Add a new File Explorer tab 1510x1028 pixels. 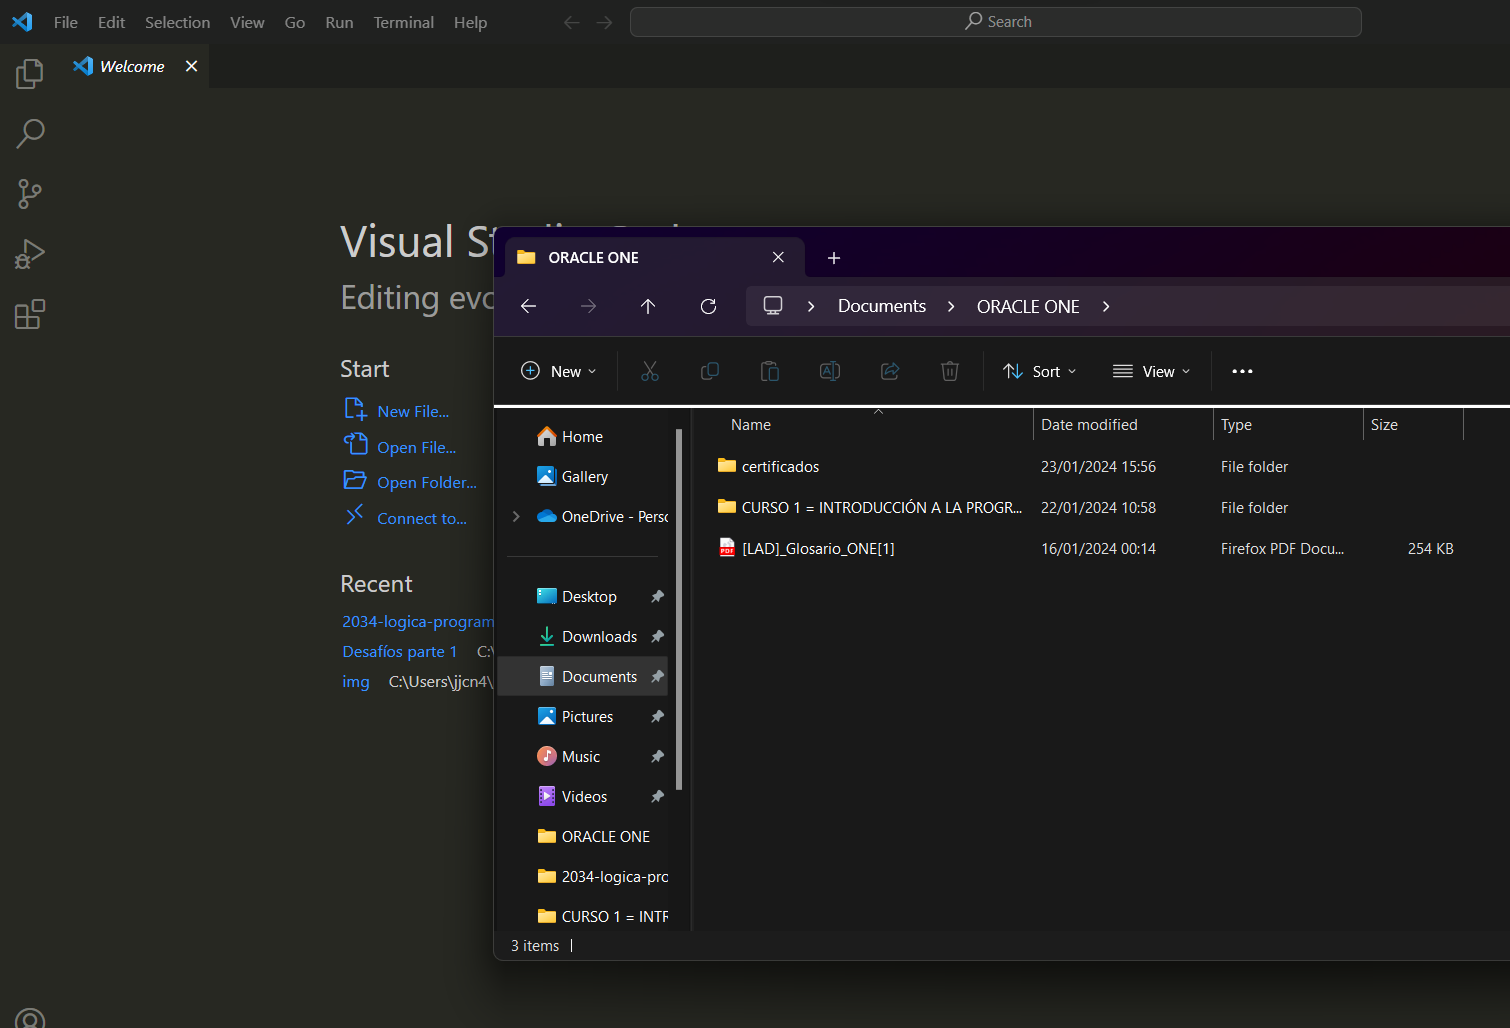tap(833, 258)
